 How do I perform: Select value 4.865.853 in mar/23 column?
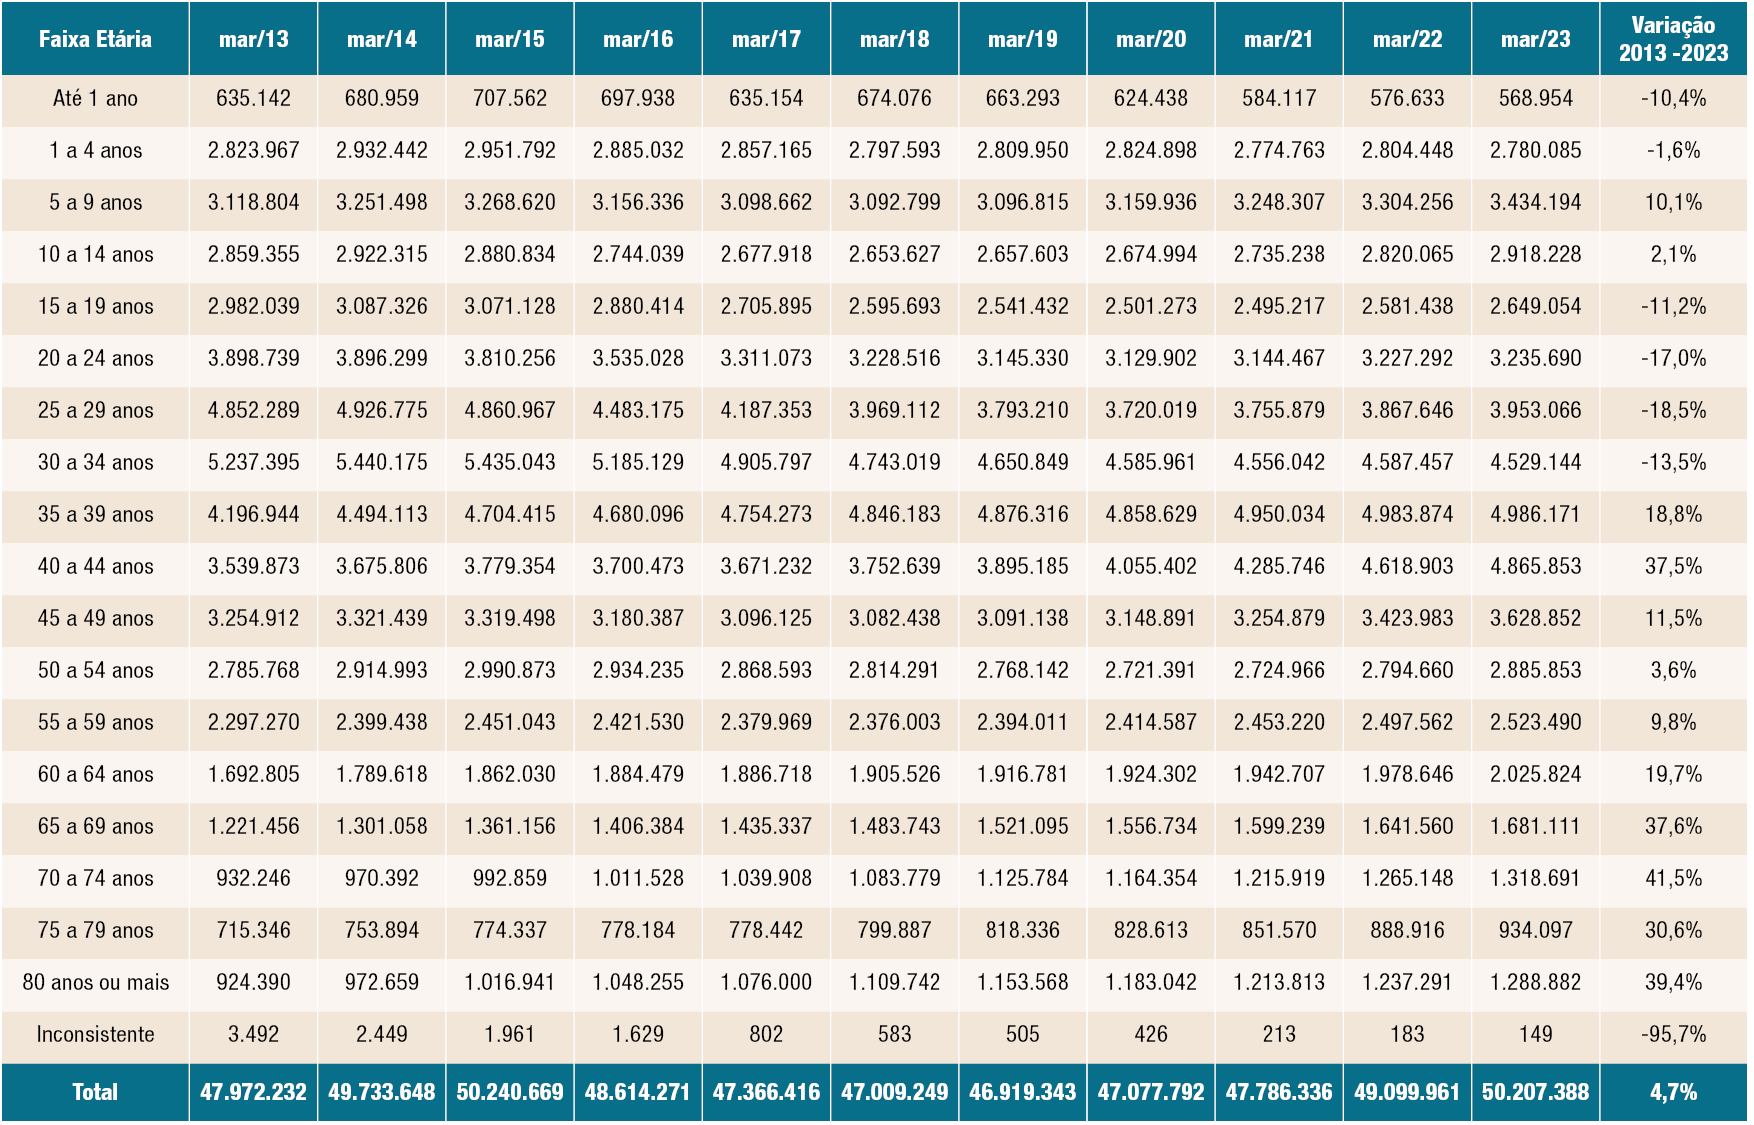click(x=1535, y=566)
